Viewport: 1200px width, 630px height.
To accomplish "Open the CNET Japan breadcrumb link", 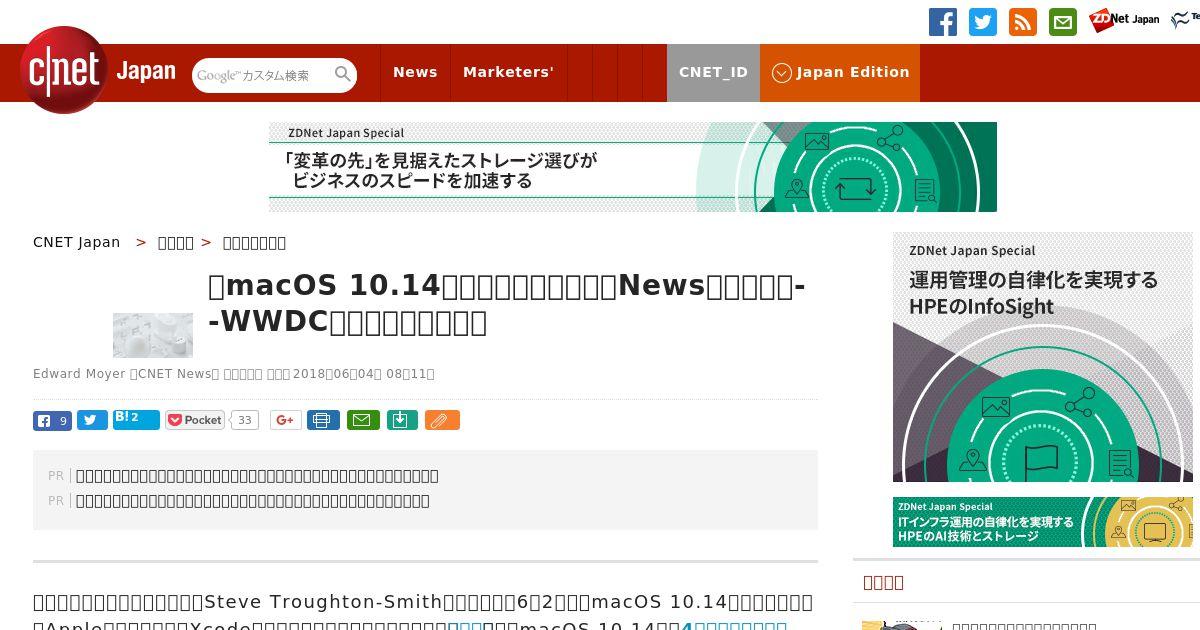I will 77,242.
